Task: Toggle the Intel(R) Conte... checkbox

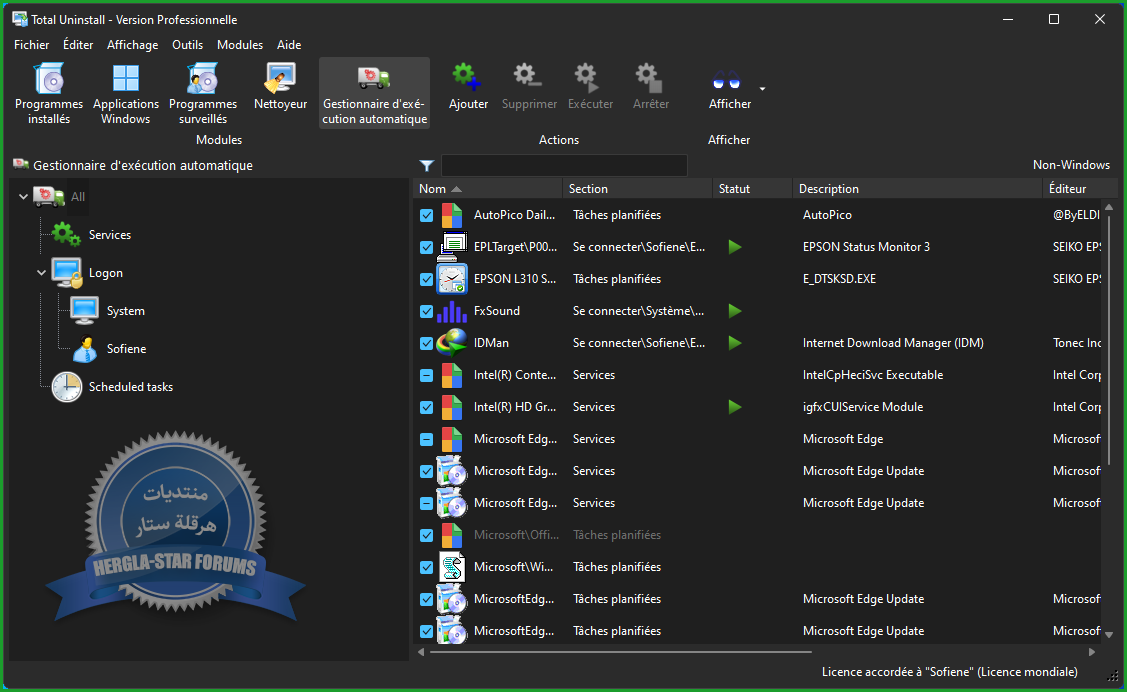Action: point(426,375)
